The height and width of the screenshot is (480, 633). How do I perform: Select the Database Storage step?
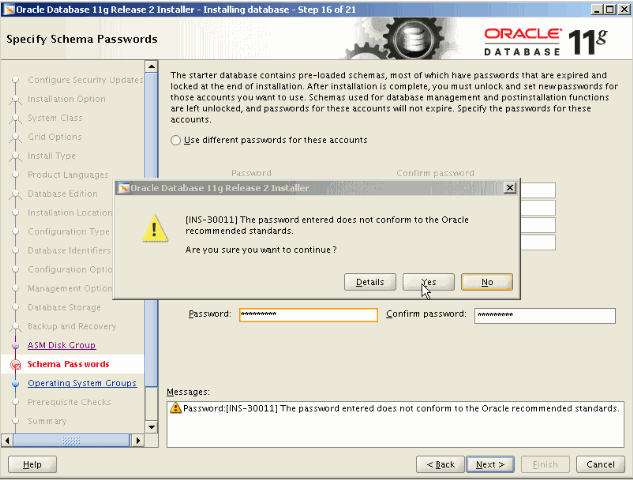(x=64, y=307)
